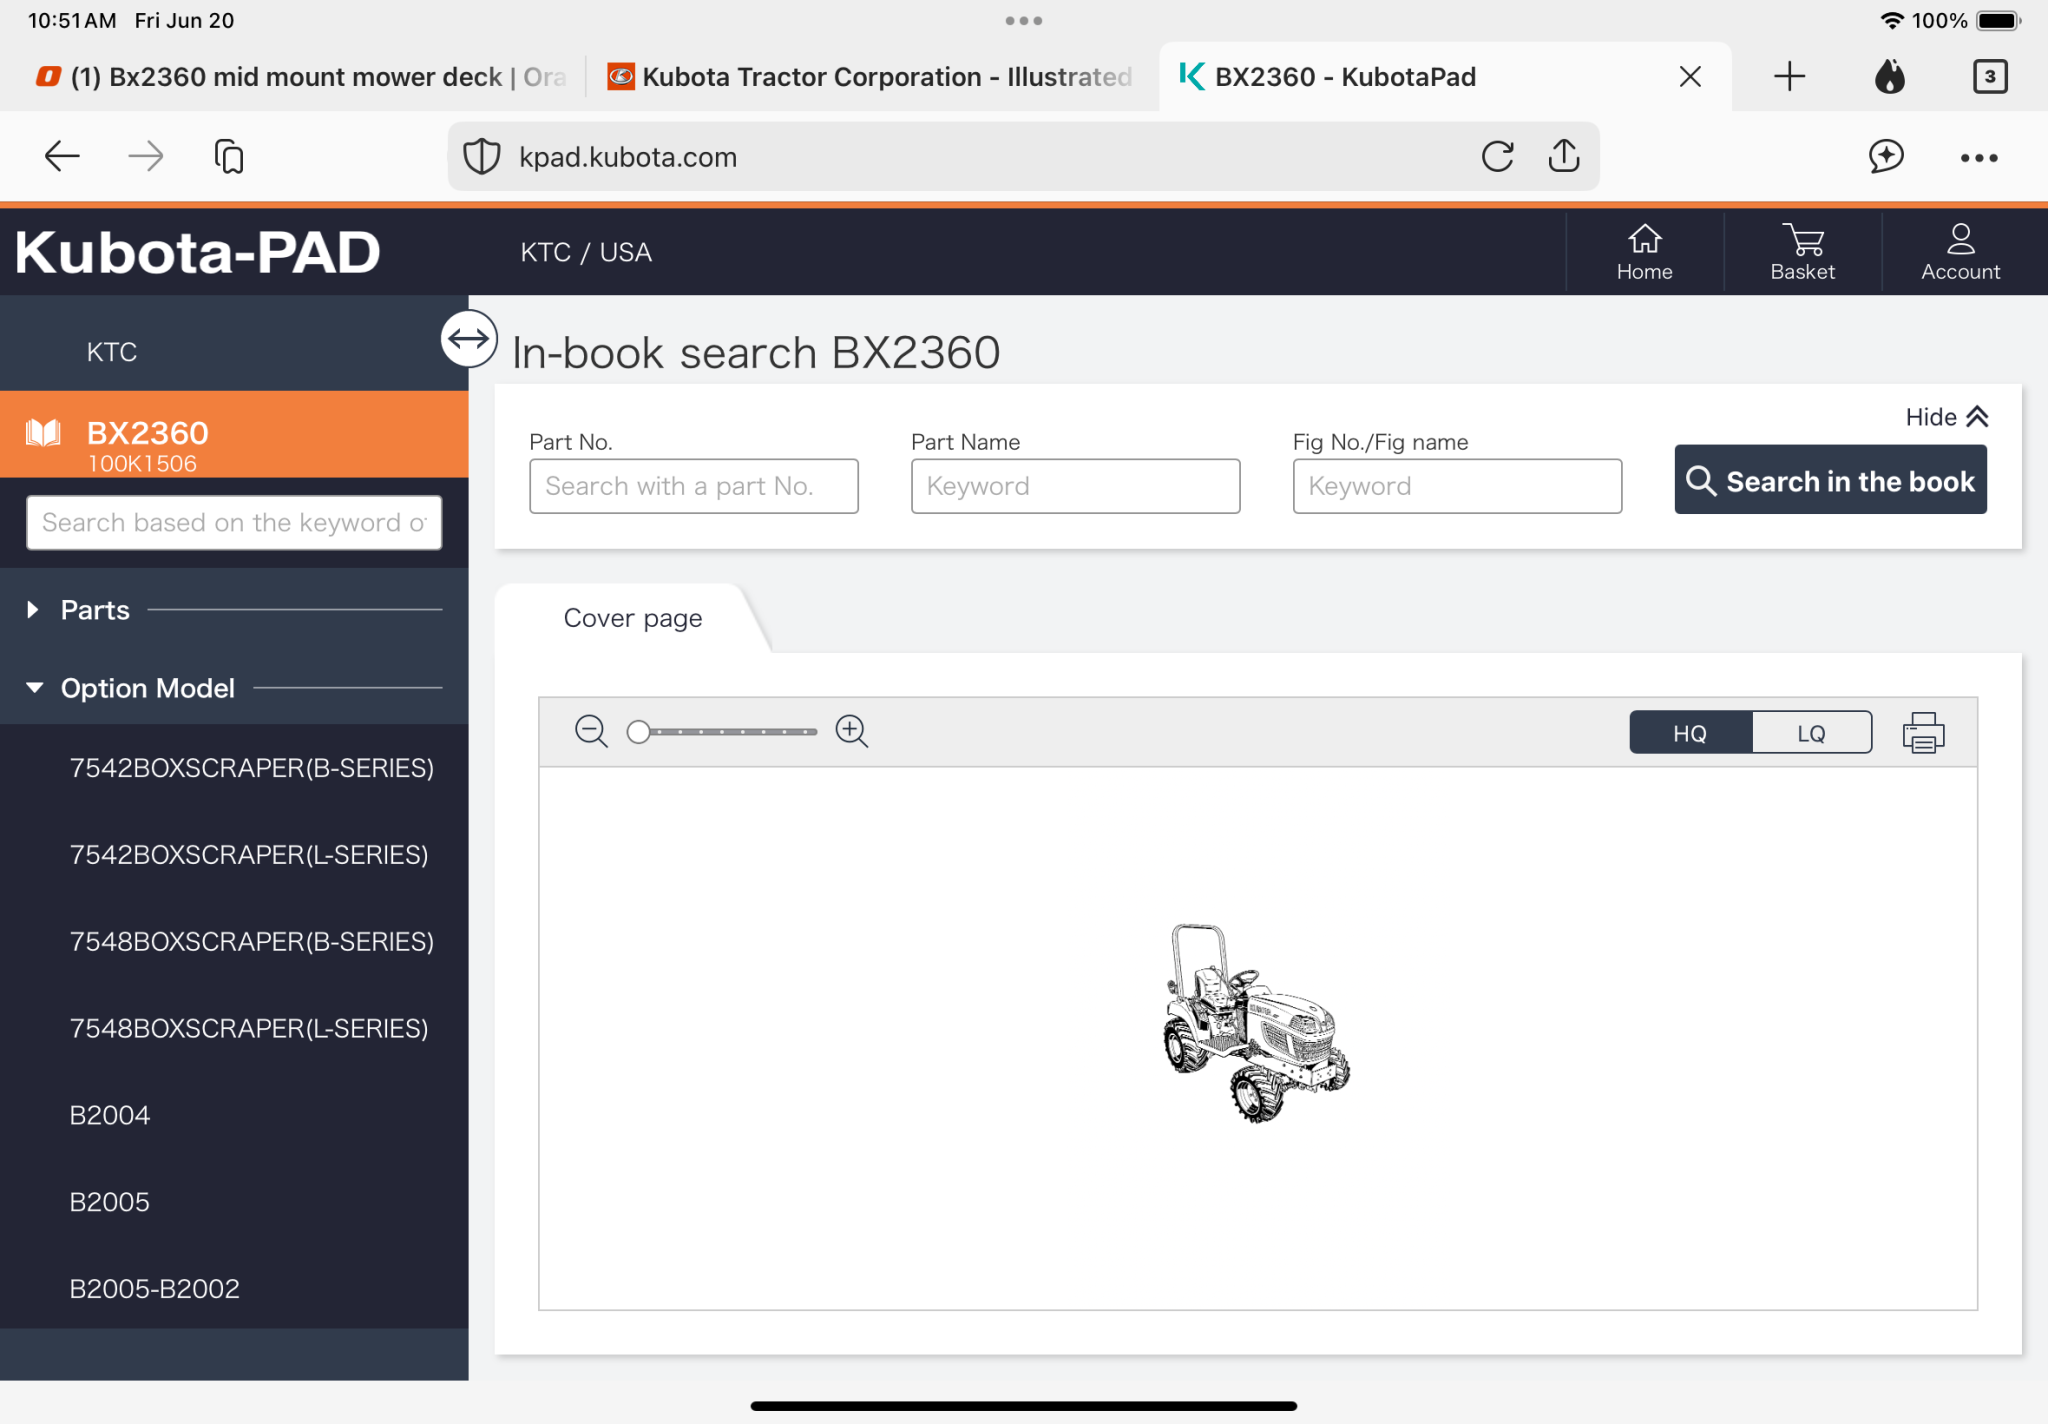
Task: Select the Cover page tab
Action: 632,618
